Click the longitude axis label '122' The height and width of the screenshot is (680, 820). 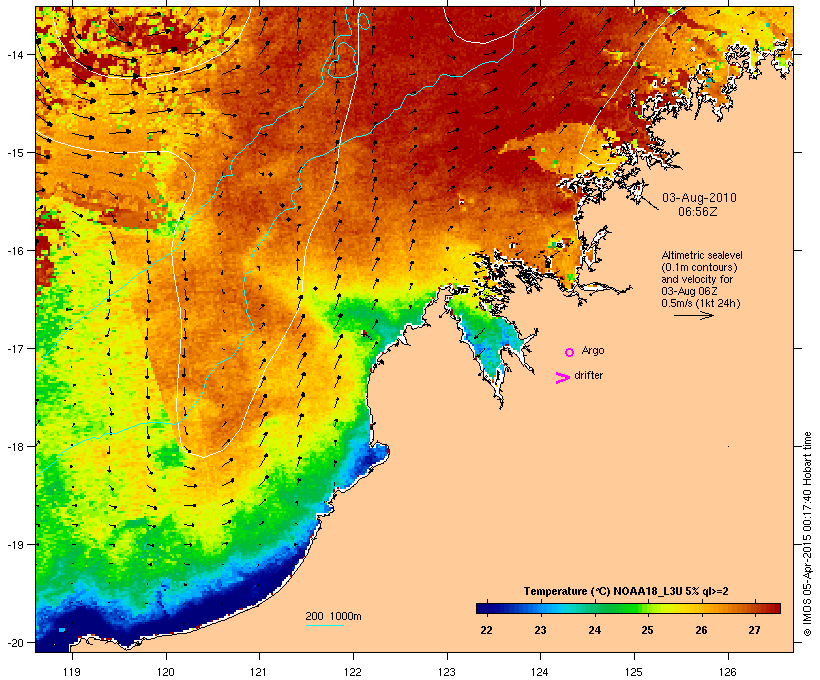point(353,672)
